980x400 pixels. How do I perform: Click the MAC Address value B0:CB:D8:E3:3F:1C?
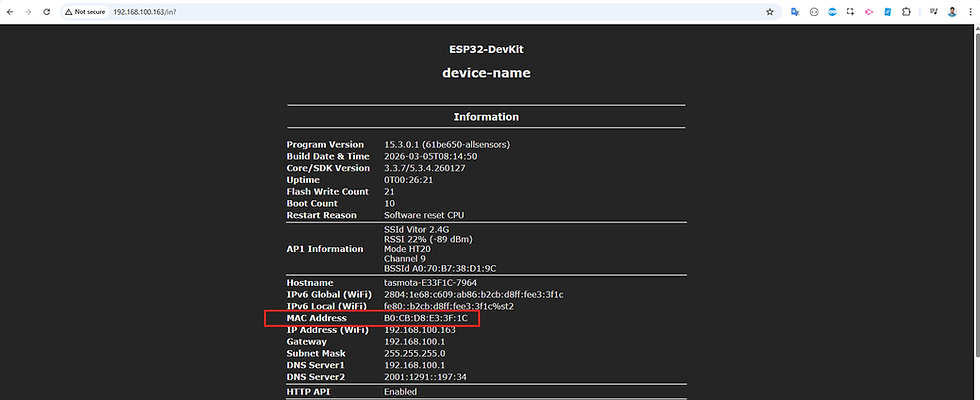426,318
